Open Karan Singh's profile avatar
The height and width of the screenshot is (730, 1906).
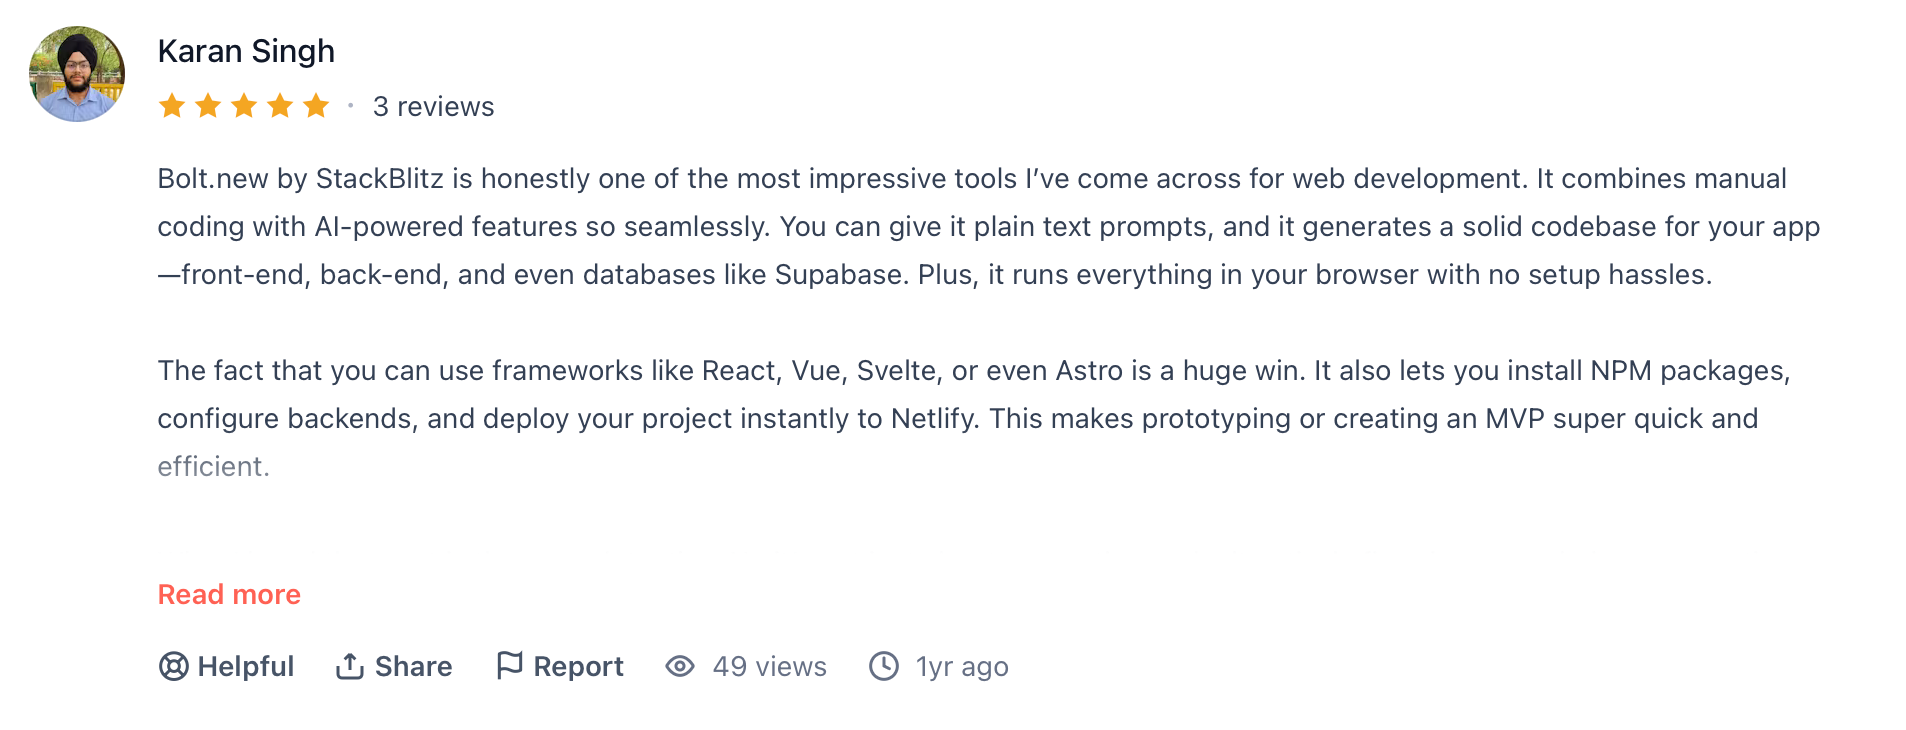coord(77,74)
